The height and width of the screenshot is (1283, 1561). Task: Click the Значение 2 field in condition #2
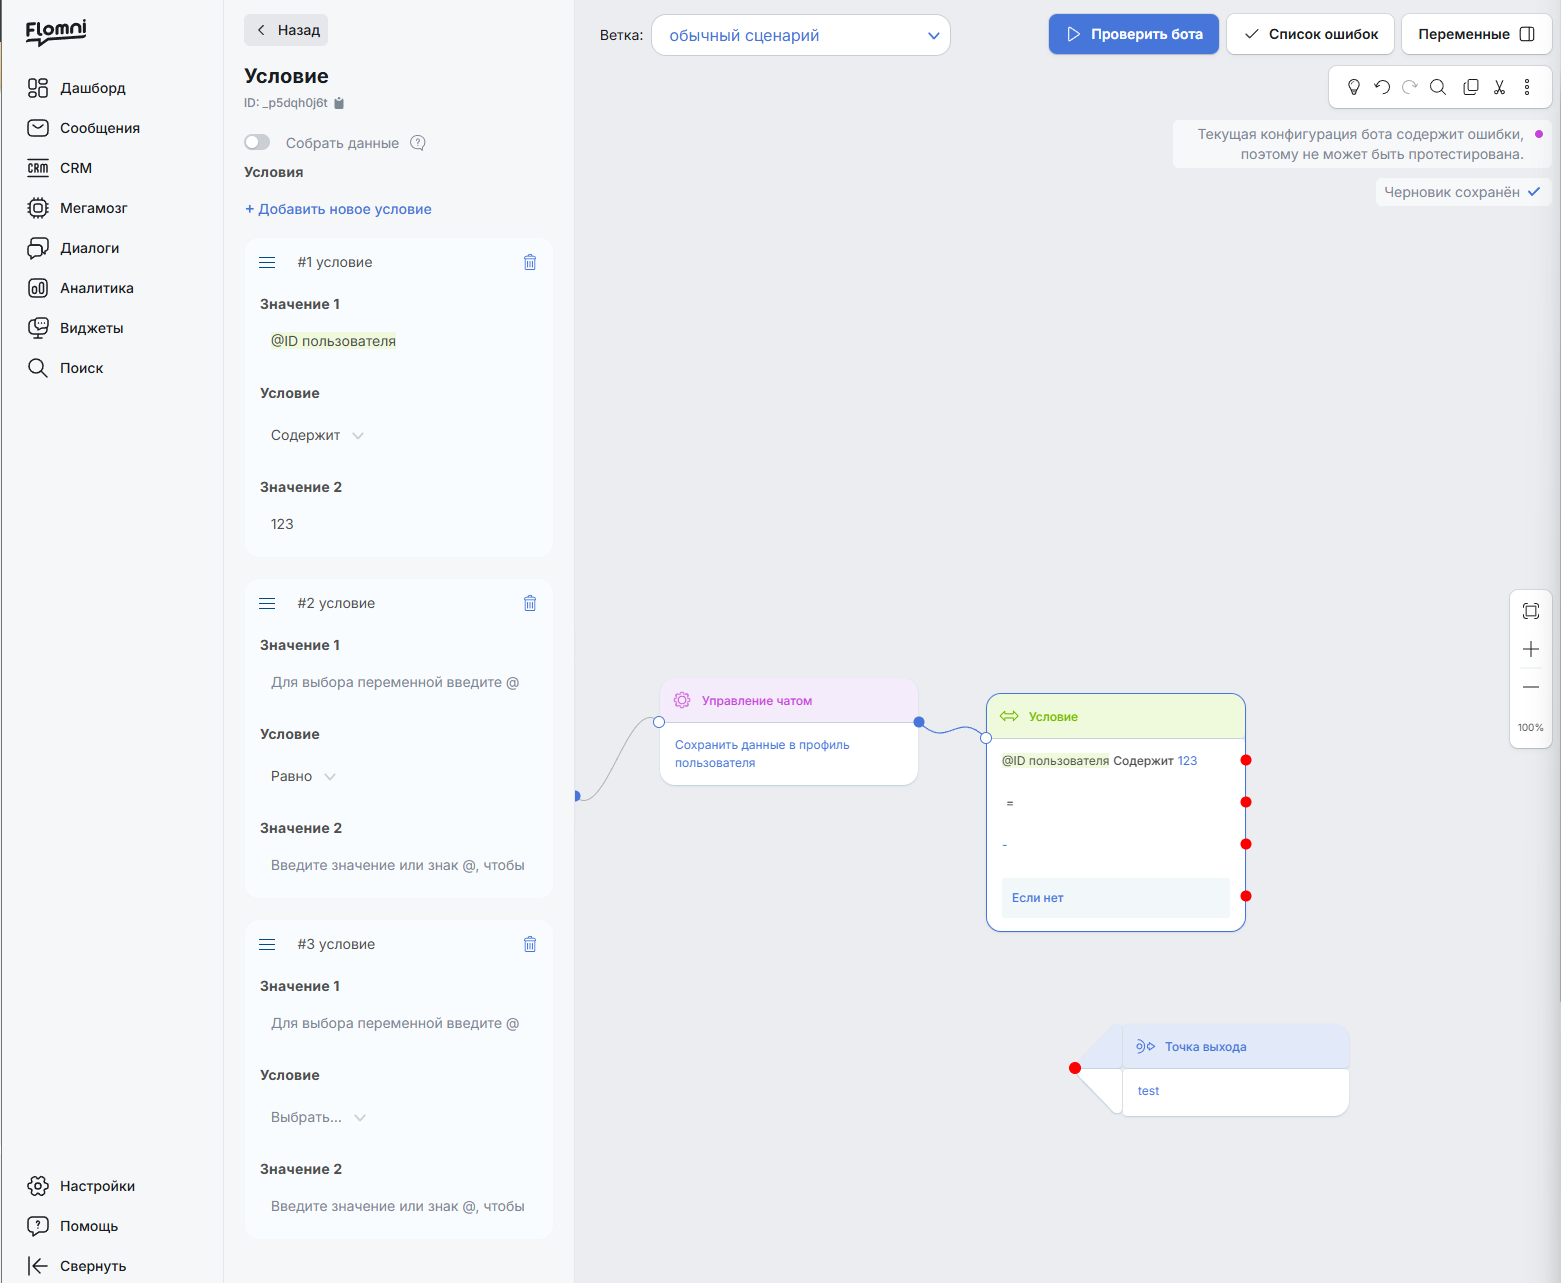click(398, 865)
